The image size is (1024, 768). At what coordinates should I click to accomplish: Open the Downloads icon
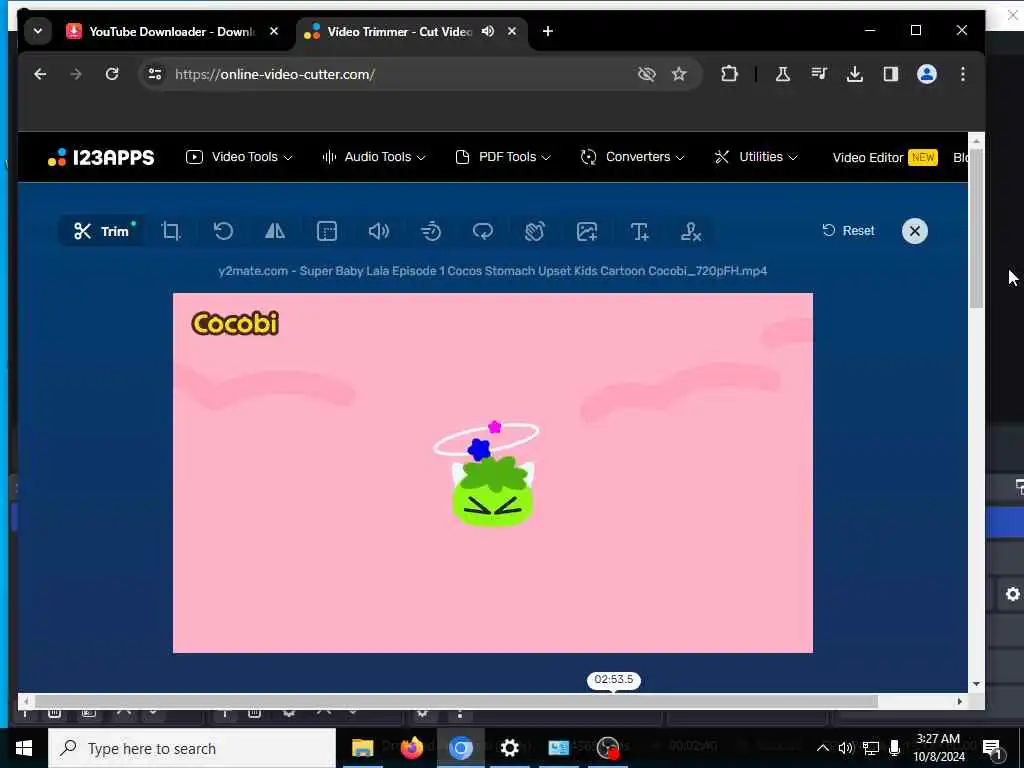pos(855,74)
